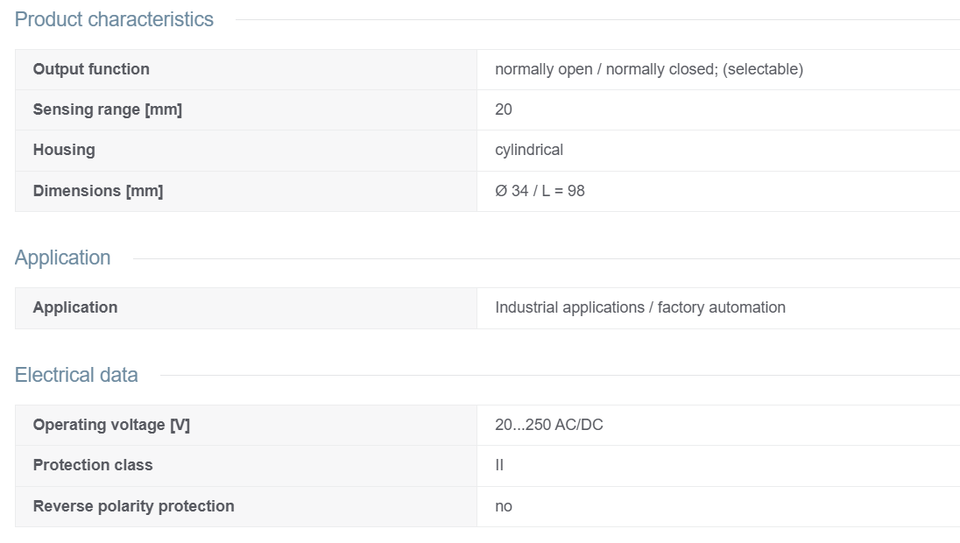Image resolution: width=960 pixels, height=543 pixels.
Task: Select the Application row label in table
Action: click(75, 307)
